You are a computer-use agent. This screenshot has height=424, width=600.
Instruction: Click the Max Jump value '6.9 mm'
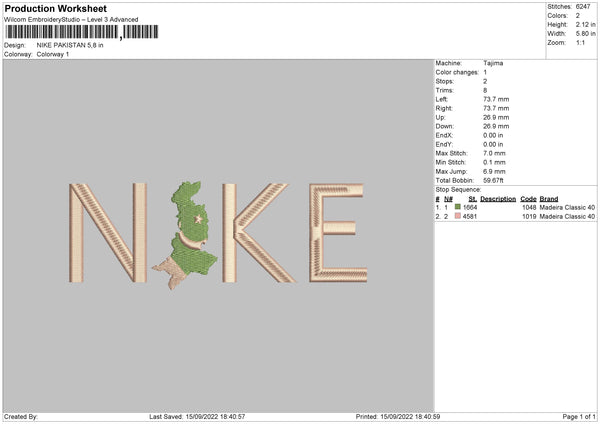(494, 171)
